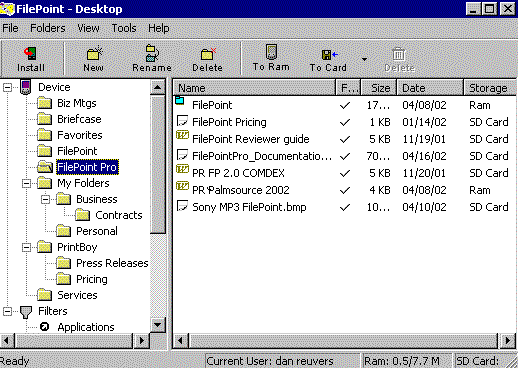Image resolution: width=518 pixels, height=368 pixels.
Task: Open the File menu
Action: click(x=10, y=28)
